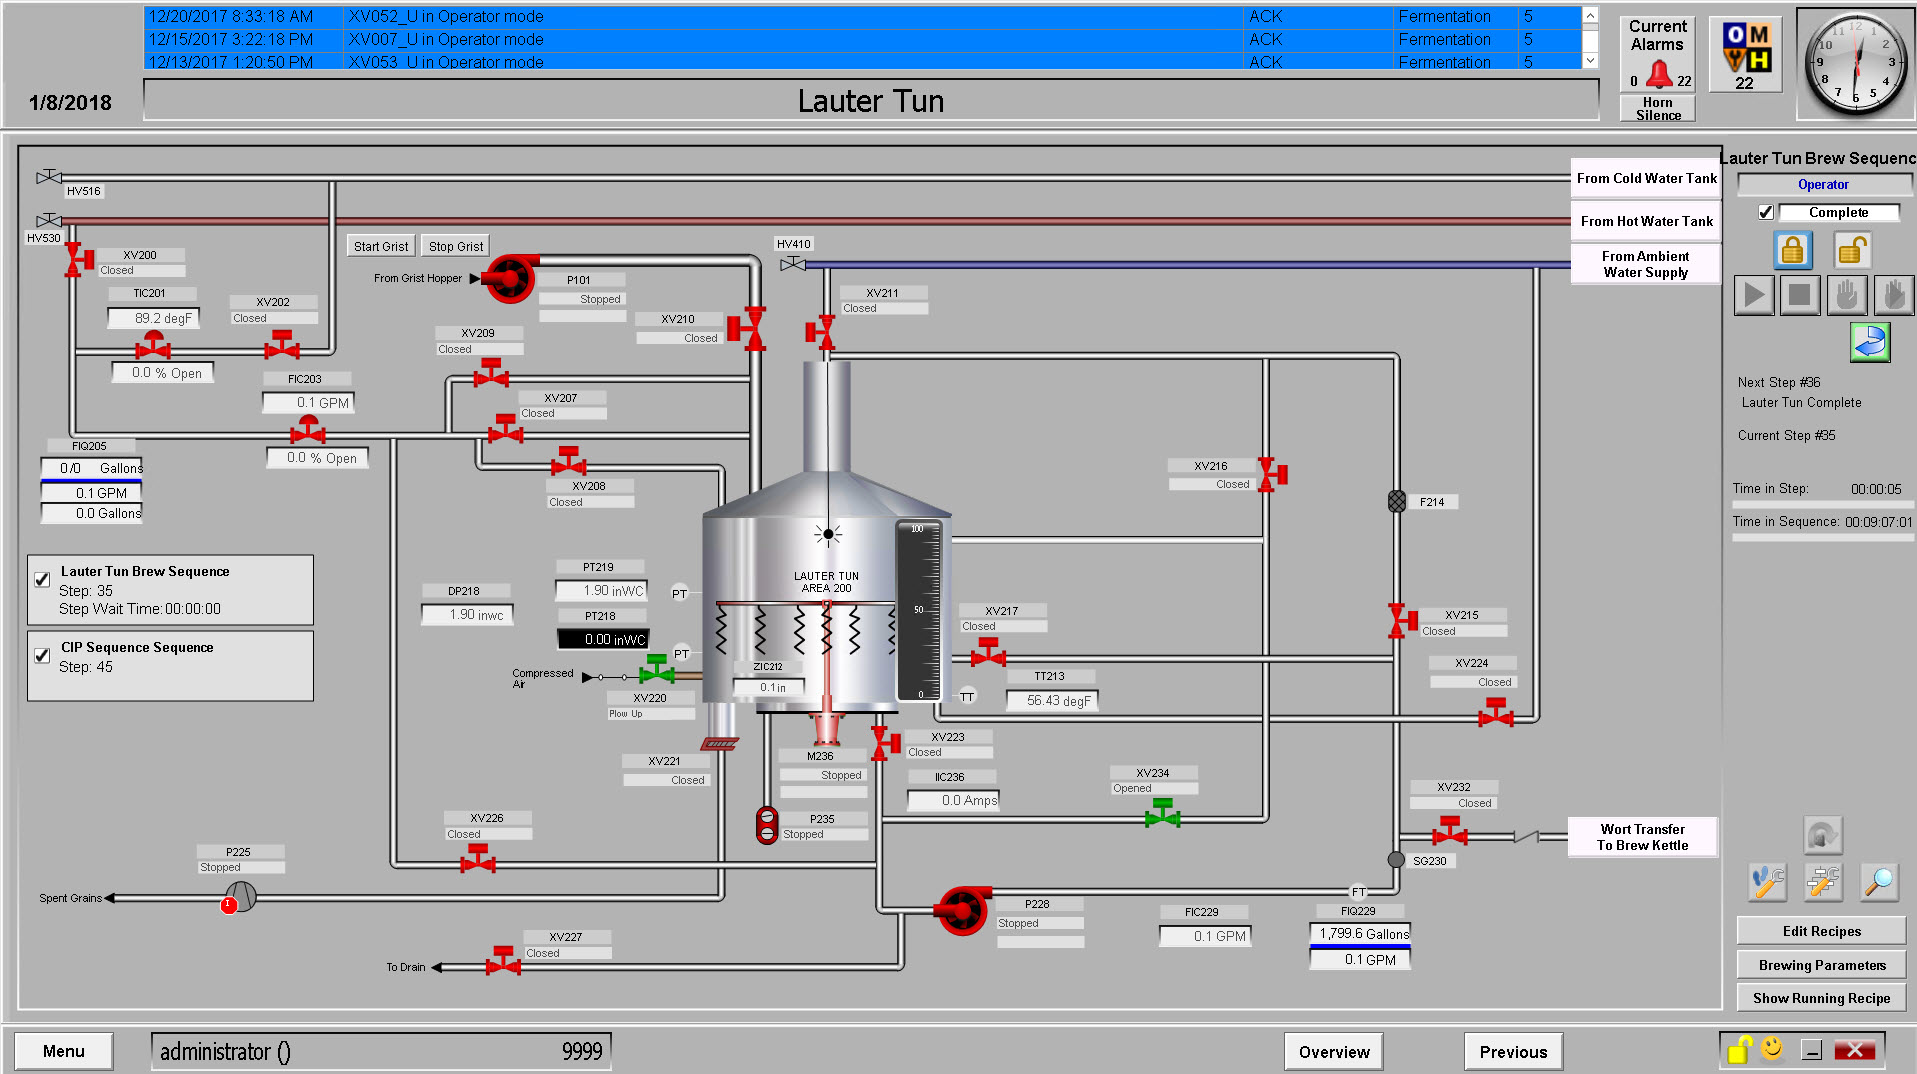Image resolution: width=1917 pixels, height=1074 pixels.
Task: Click the analog clock
Action: pos(1855,62)
